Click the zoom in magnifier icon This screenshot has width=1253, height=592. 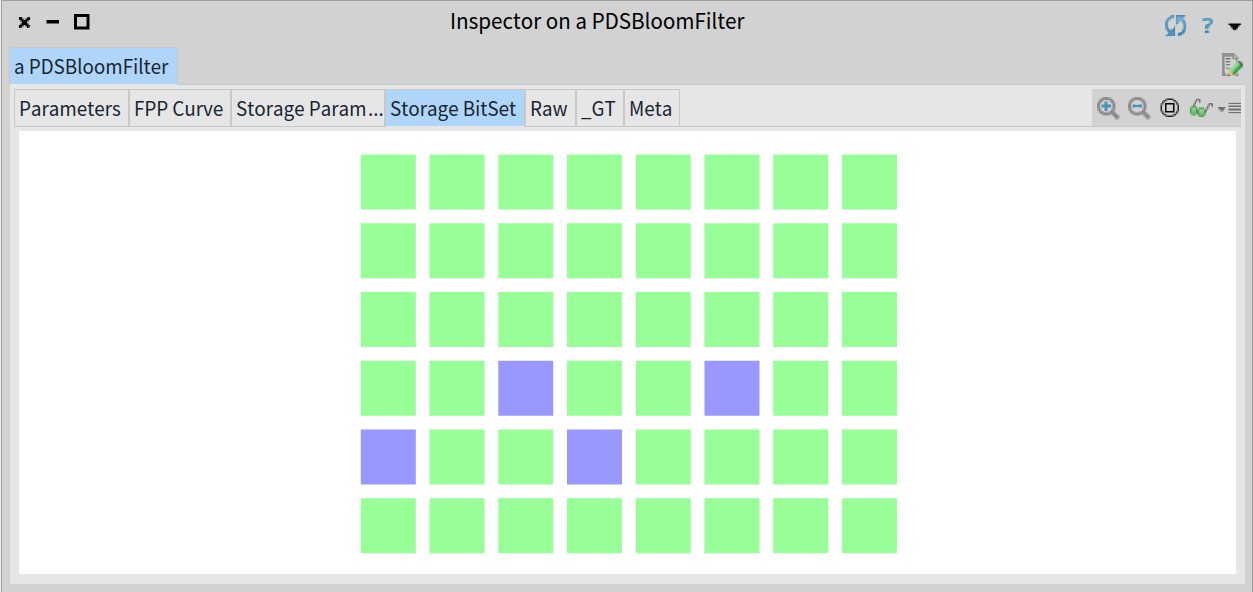[x=1107, y=108]
